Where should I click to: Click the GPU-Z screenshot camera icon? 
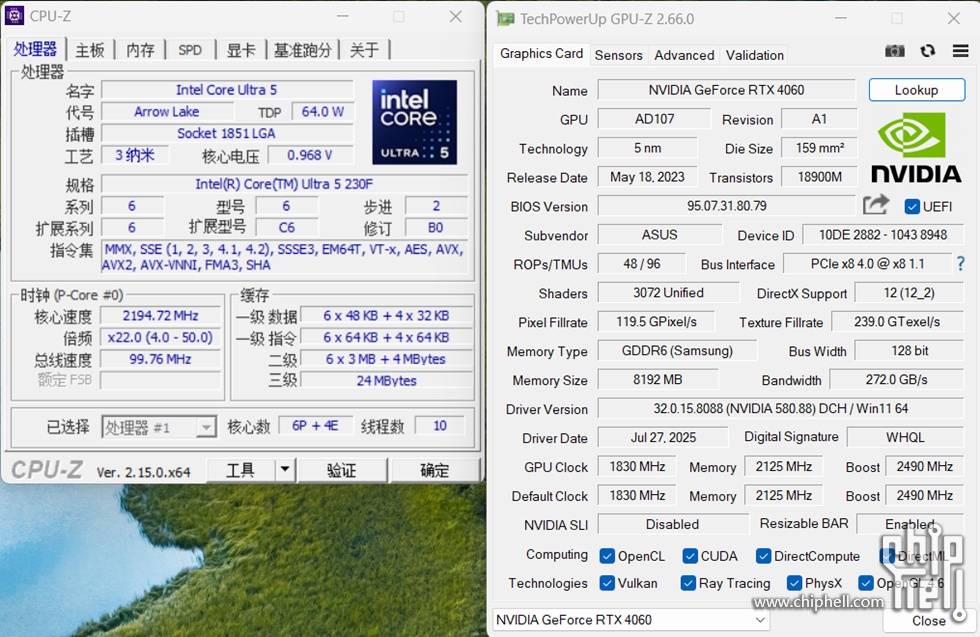[894, 51]
